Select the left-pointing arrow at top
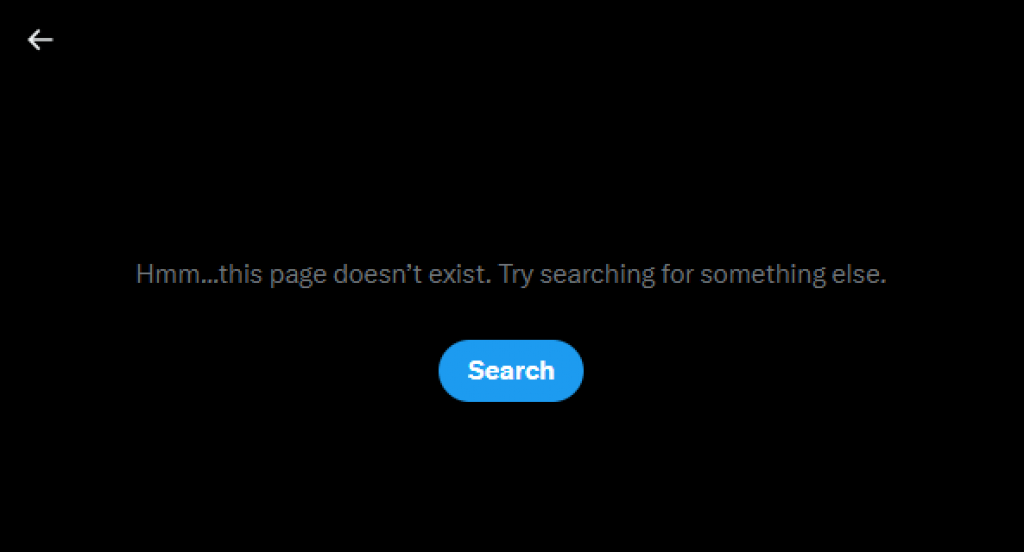 40,40
